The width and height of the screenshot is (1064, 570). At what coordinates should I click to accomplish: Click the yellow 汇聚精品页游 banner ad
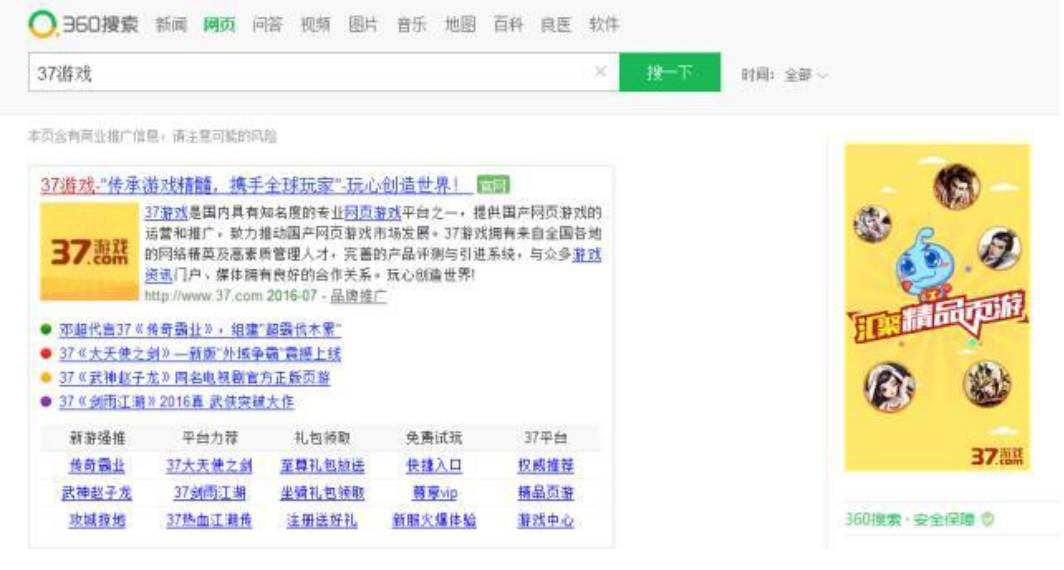[937, 307]
